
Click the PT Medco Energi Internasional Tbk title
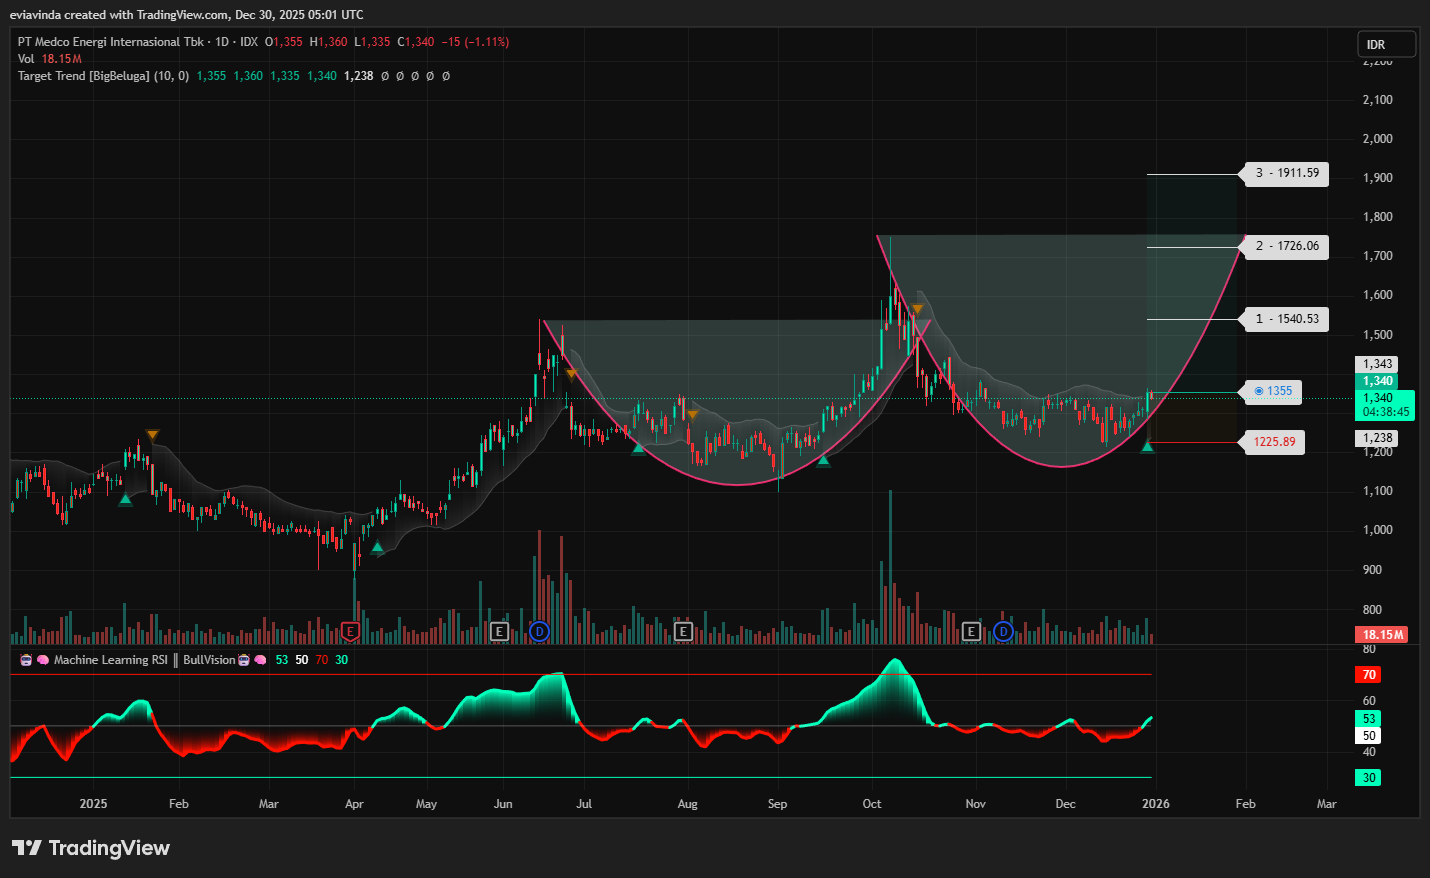pyautogui.click(x=110, y=42)
